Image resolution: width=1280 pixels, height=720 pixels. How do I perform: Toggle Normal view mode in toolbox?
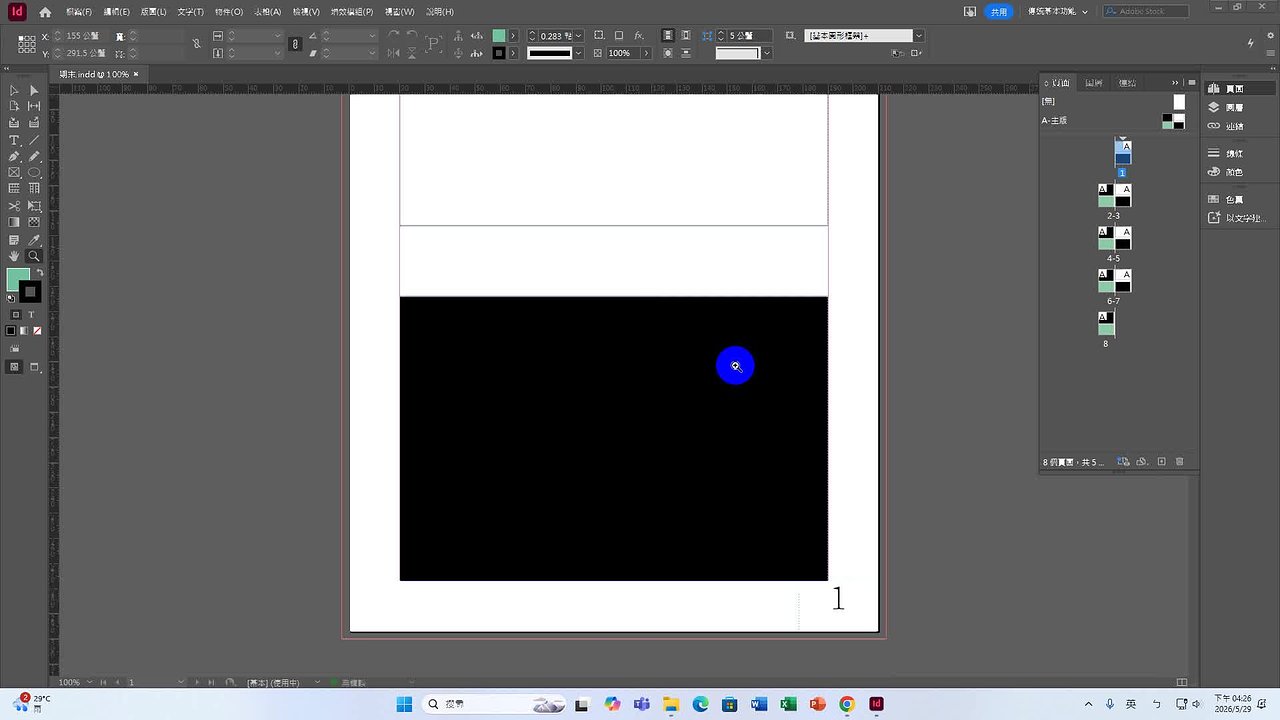[x=14, y=367]
